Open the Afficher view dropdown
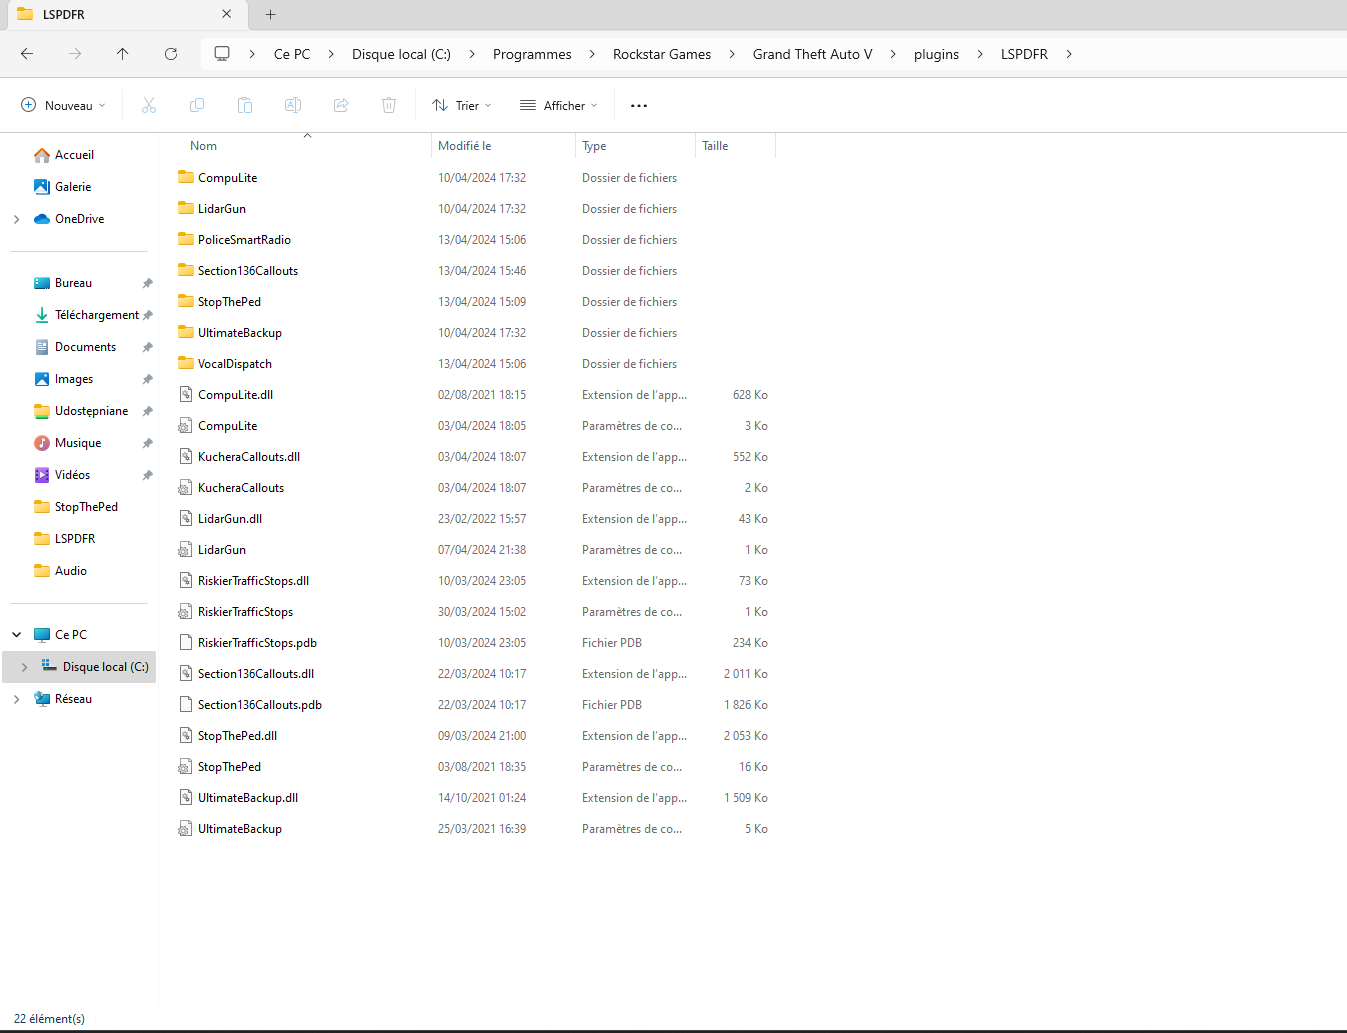 pos(558,105)
